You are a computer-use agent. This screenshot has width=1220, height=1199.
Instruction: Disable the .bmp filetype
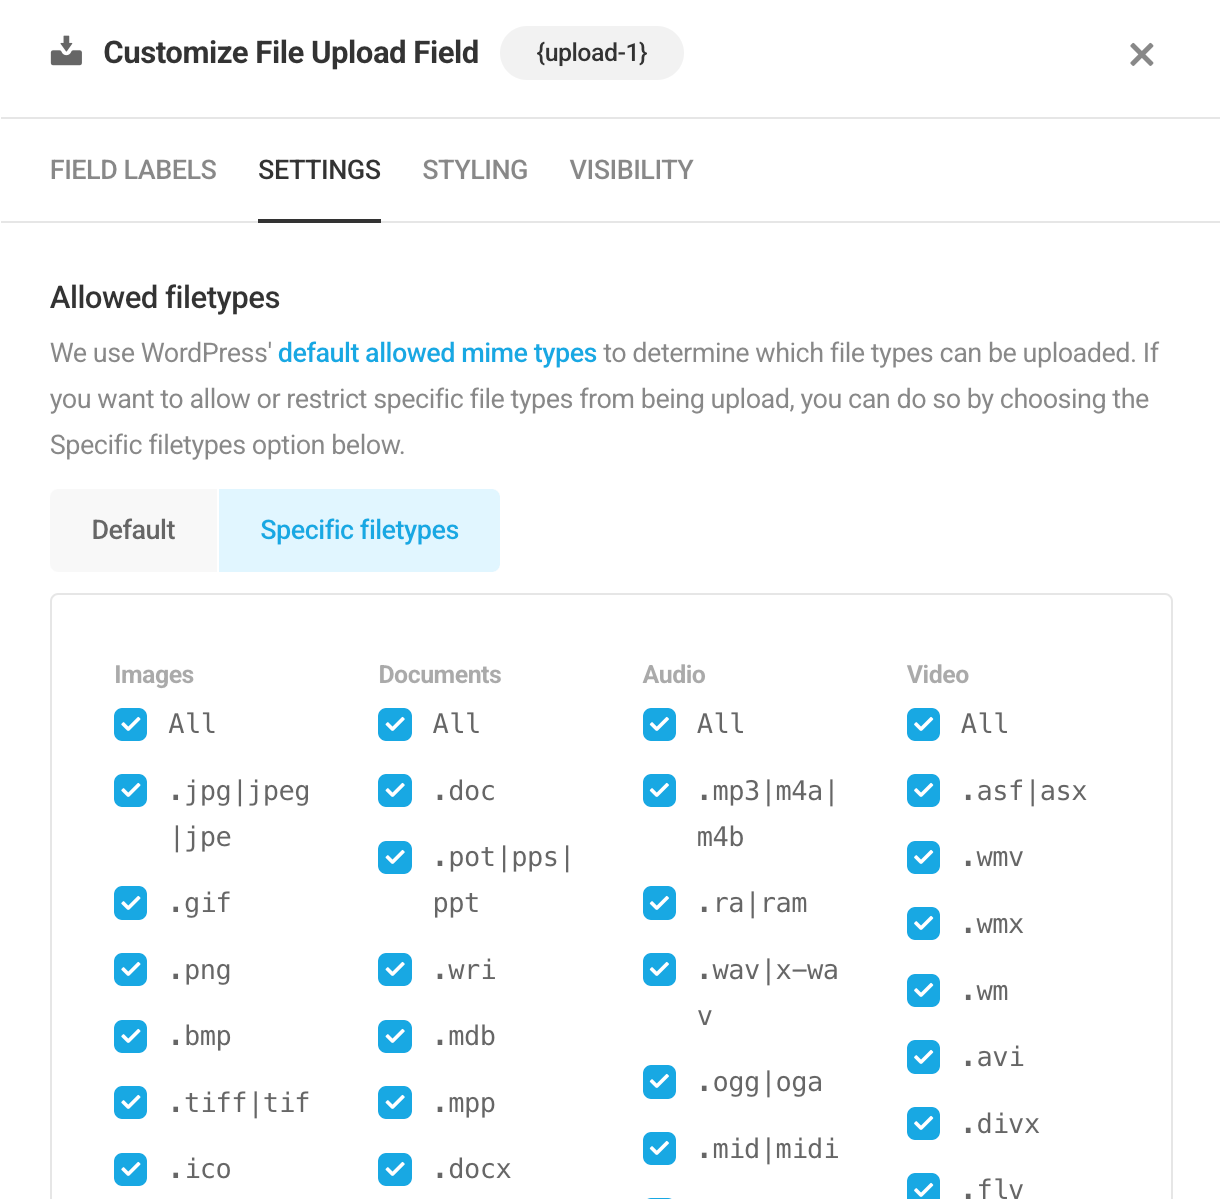[131, 1037]
